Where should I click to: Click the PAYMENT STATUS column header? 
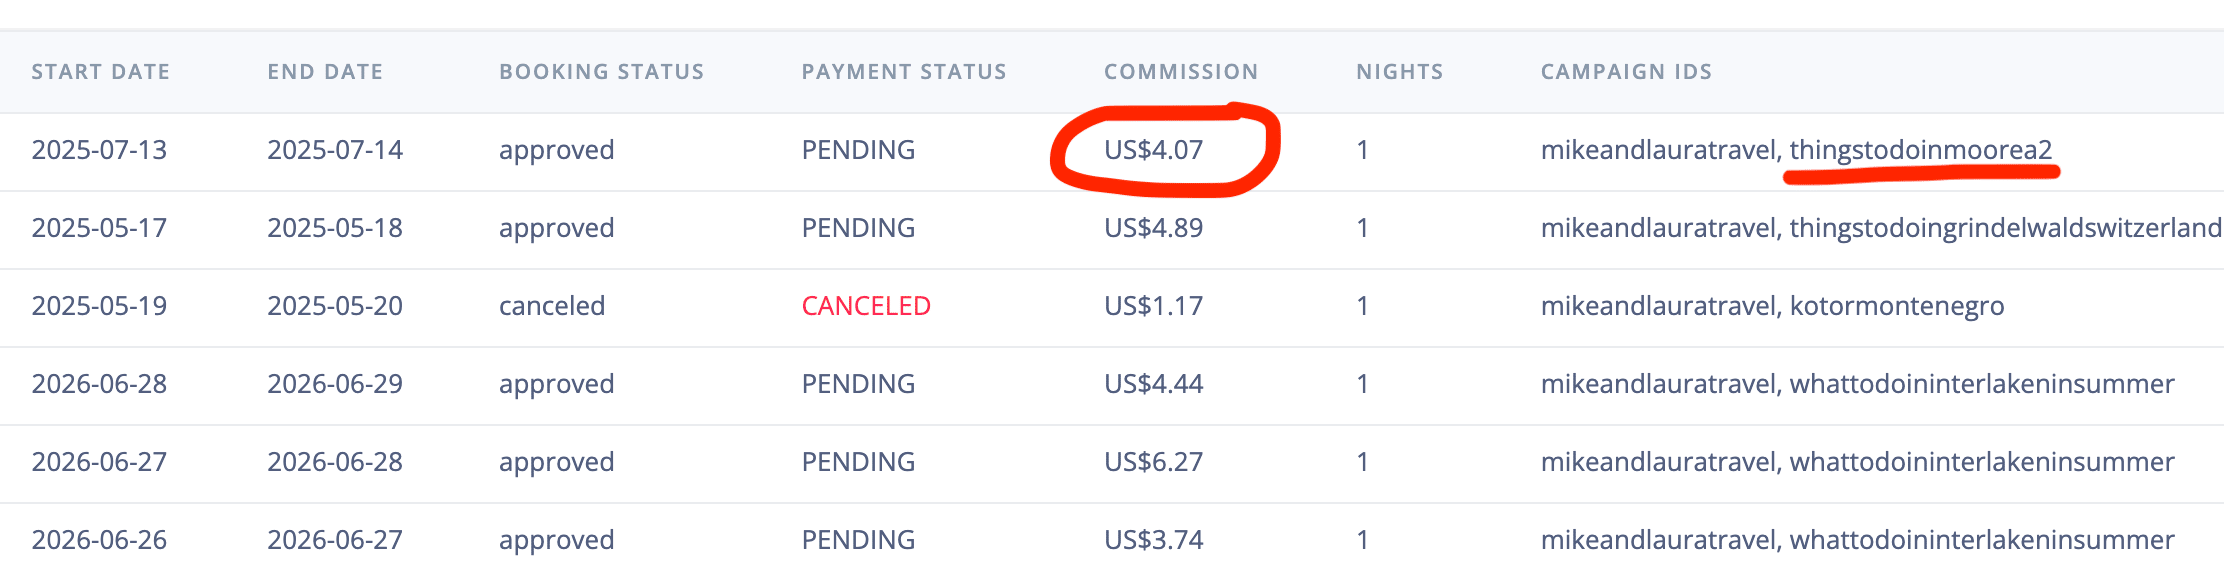(903, 72)
